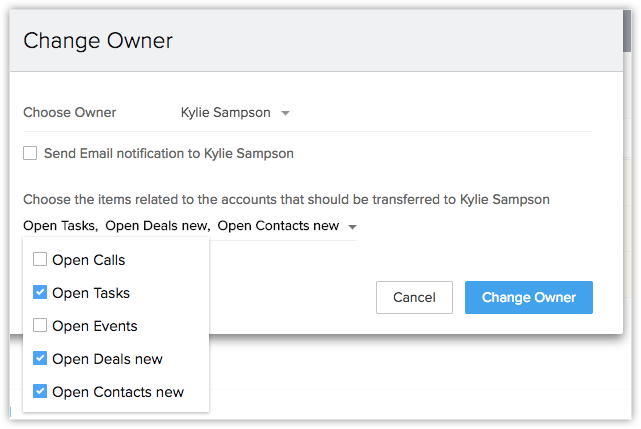
Task: Click the dialog scrollbar at top right
Action: 626,25
